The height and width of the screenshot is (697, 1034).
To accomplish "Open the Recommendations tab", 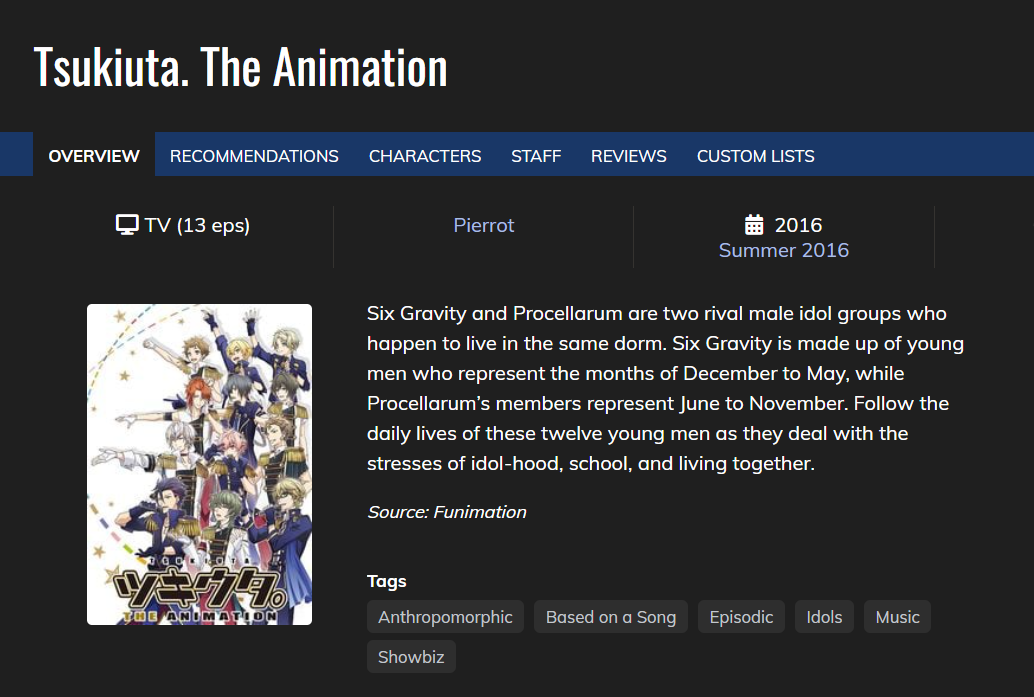I will (x=254, y=156).
